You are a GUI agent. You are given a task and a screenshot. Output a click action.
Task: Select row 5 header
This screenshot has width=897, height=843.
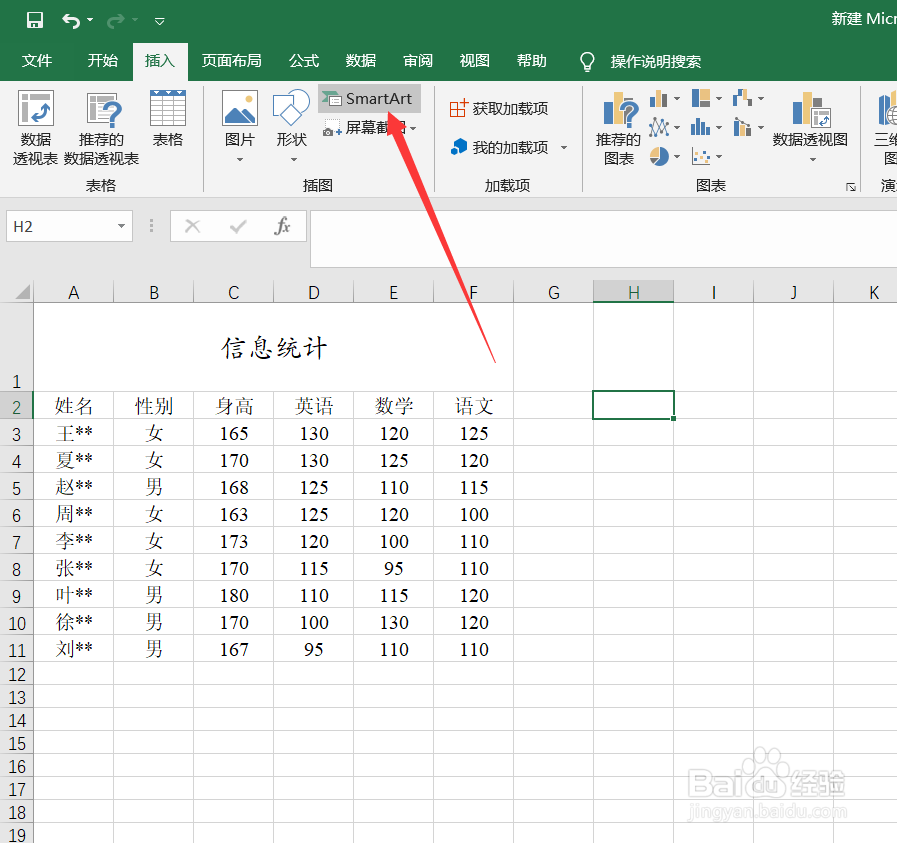(17, 487)
